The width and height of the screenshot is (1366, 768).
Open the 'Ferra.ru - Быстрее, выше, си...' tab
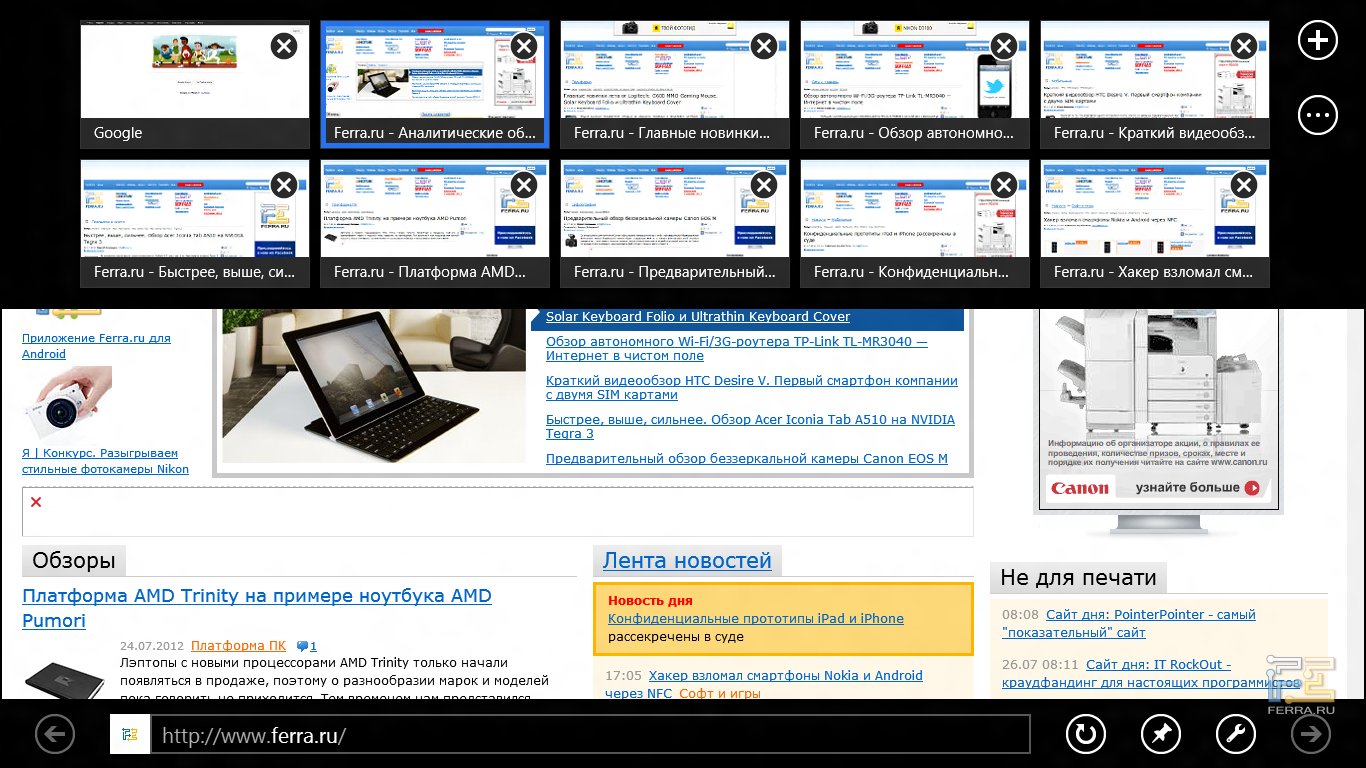195,224
